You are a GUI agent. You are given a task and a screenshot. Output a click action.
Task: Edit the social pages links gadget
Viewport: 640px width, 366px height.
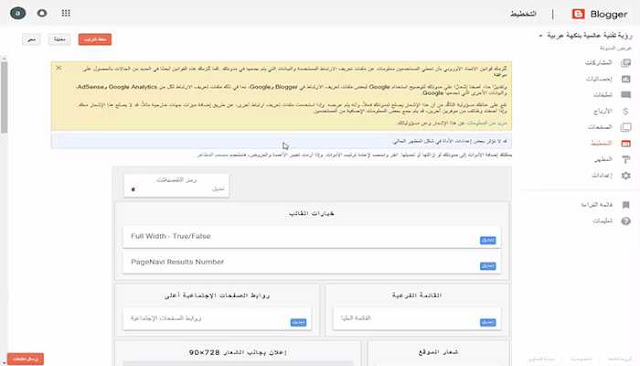pyautogui.click(x=298, y=322)
